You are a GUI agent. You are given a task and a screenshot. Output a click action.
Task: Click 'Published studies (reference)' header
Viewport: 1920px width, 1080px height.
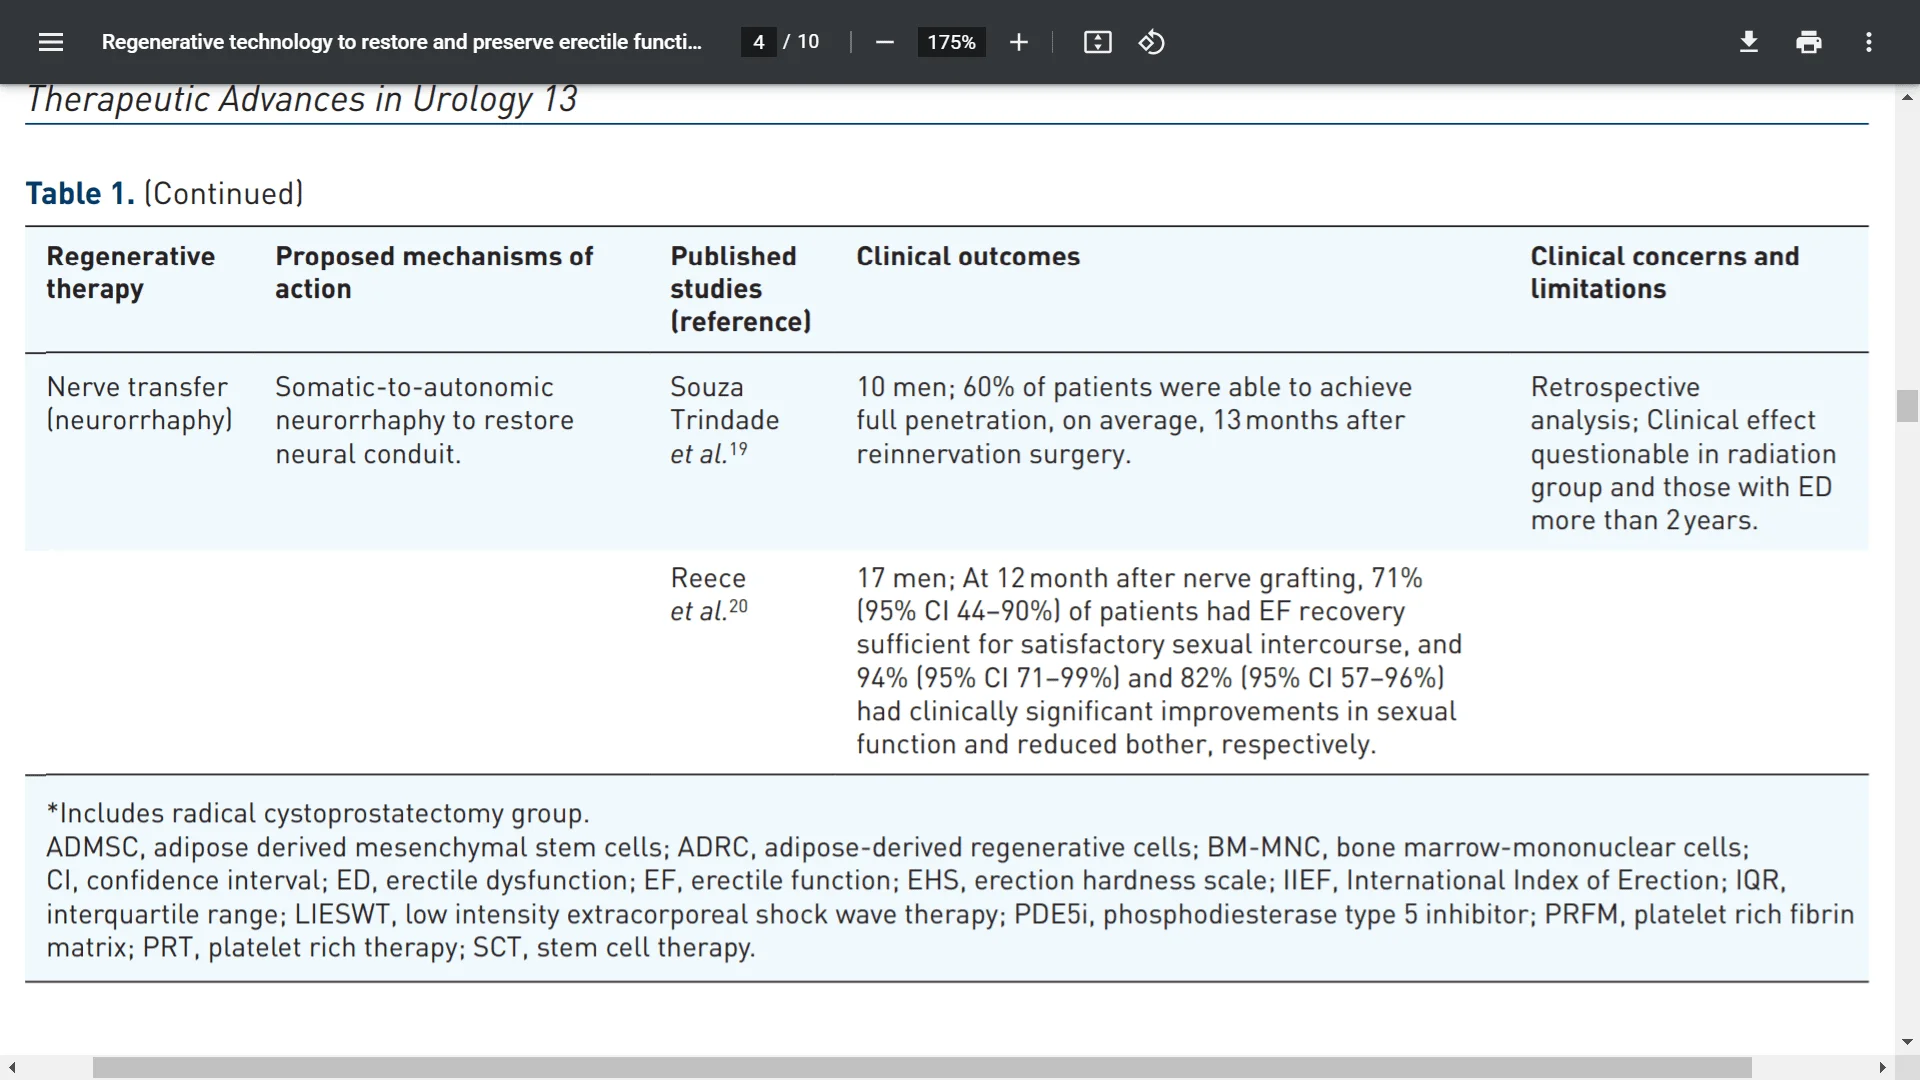coord(741,289)
